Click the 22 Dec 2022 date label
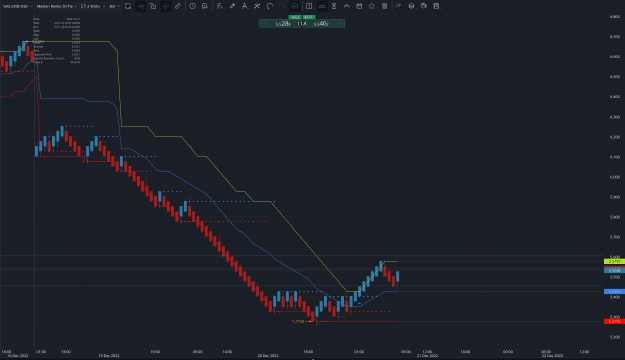The height and width of the screenshot is (360, 625). (552, 356)
